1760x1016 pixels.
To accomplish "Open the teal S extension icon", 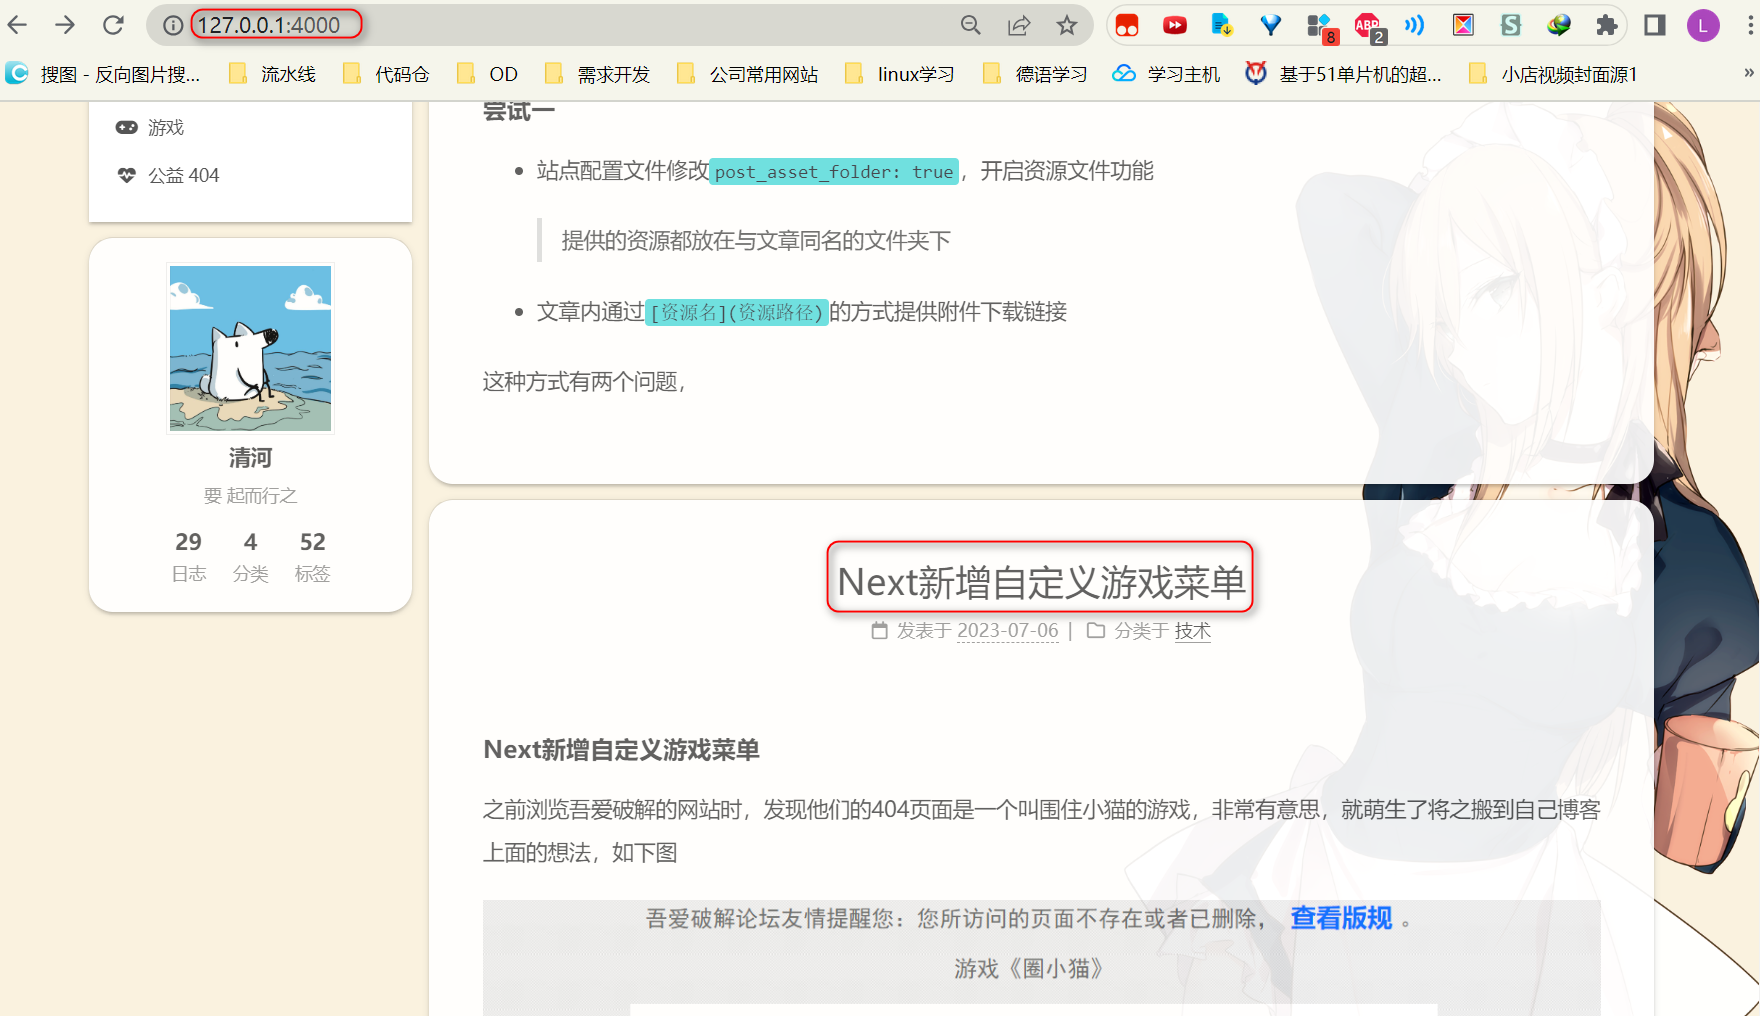I will click(1511, 25).
